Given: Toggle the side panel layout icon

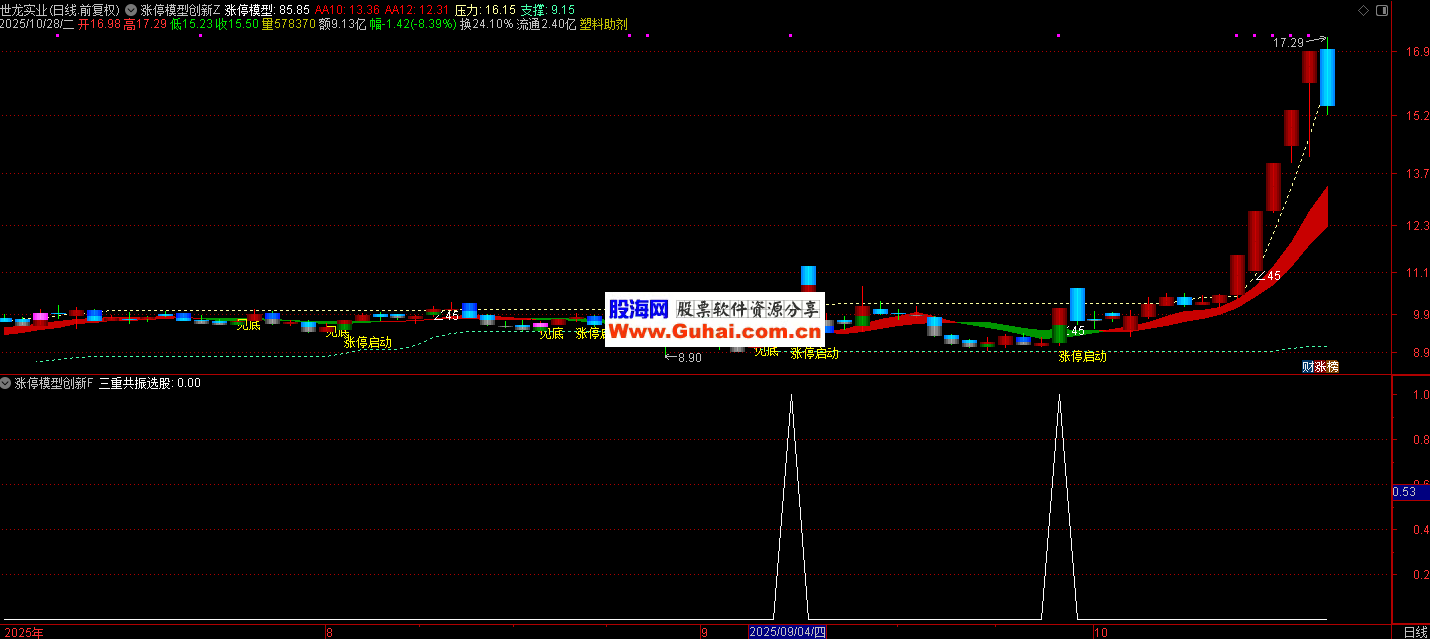Looking at the screenshot, I should coord(1382,10).
